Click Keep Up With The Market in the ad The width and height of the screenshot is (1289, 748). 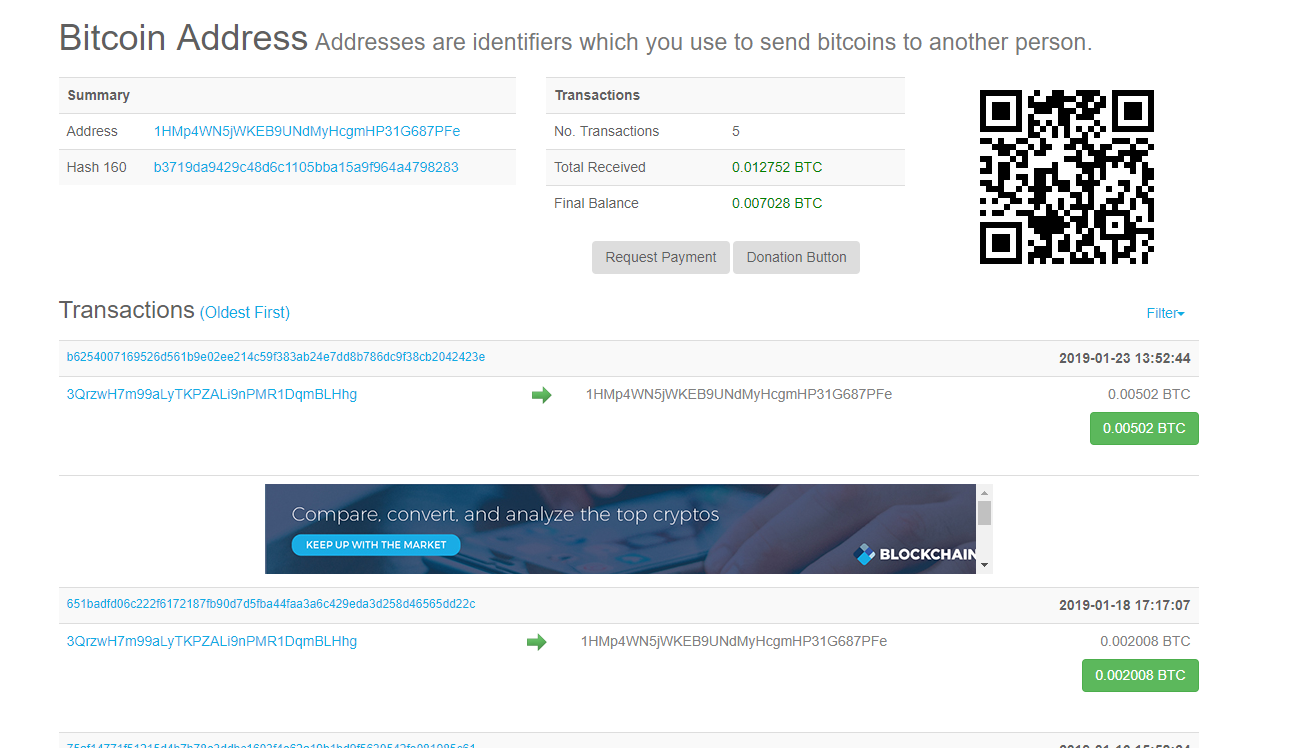coord(376,545)
